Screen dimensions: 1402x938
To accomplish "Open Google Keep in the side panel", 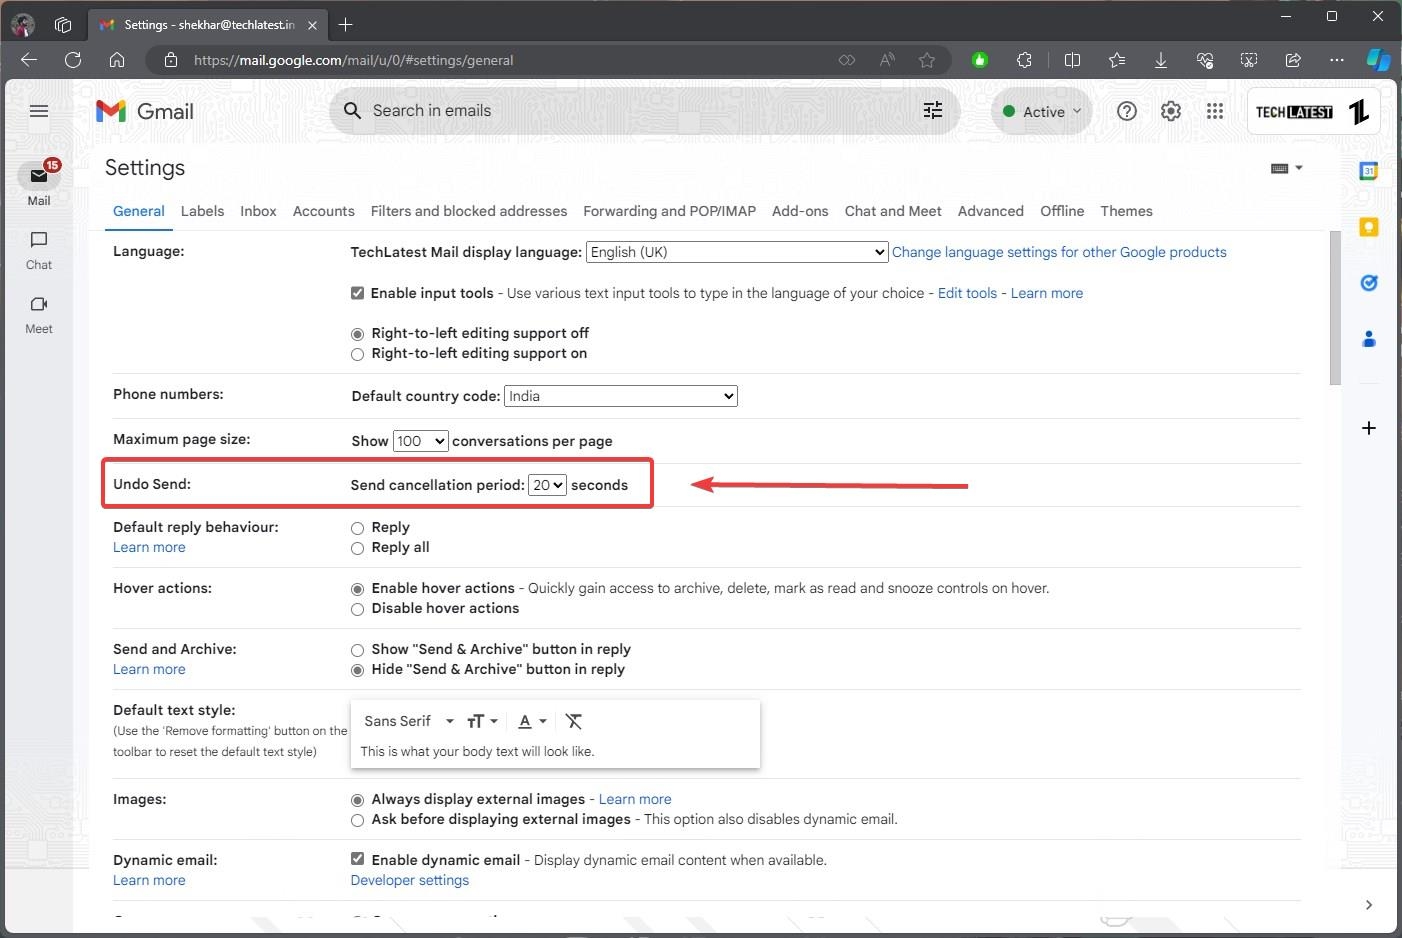I will click(1368, 226).
